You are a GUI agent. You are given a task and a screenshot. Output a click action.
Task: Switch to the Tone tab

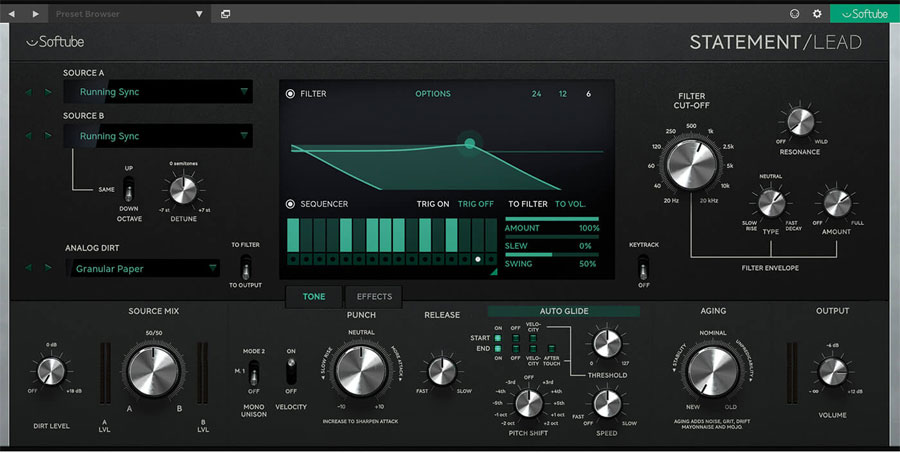(314, 297)
